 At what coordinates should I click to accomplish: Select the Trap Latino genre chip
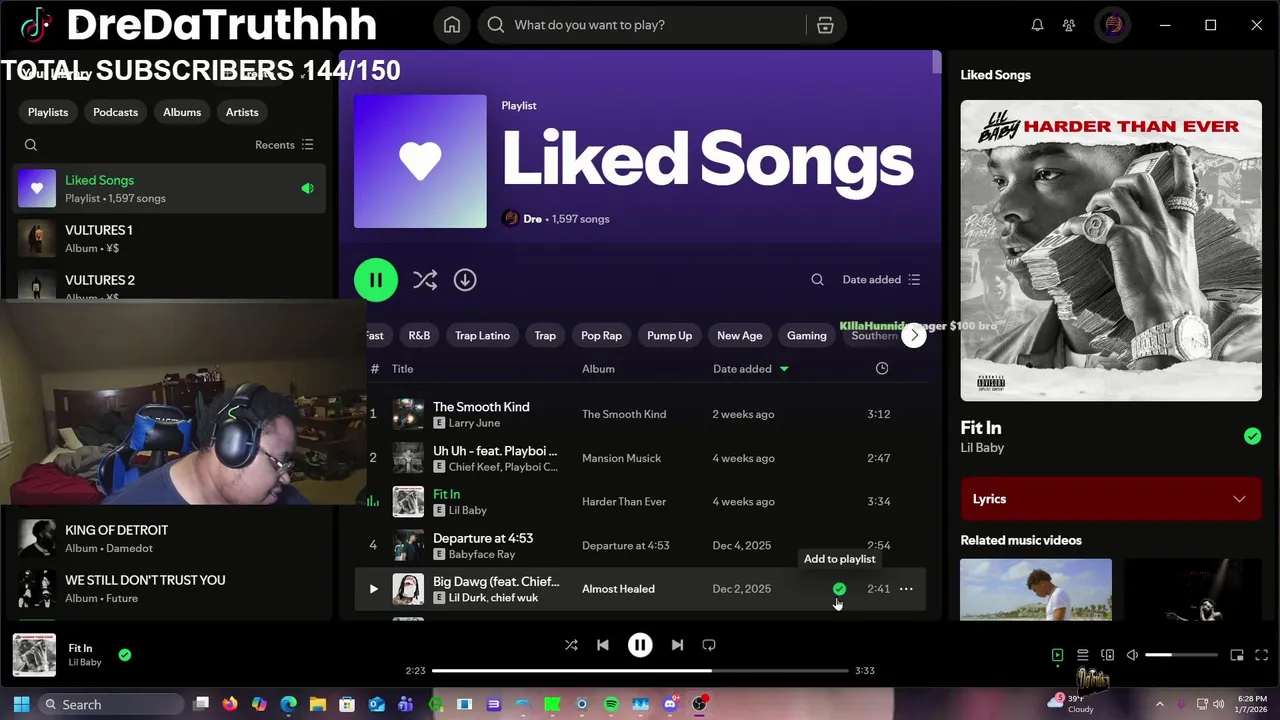483,336
